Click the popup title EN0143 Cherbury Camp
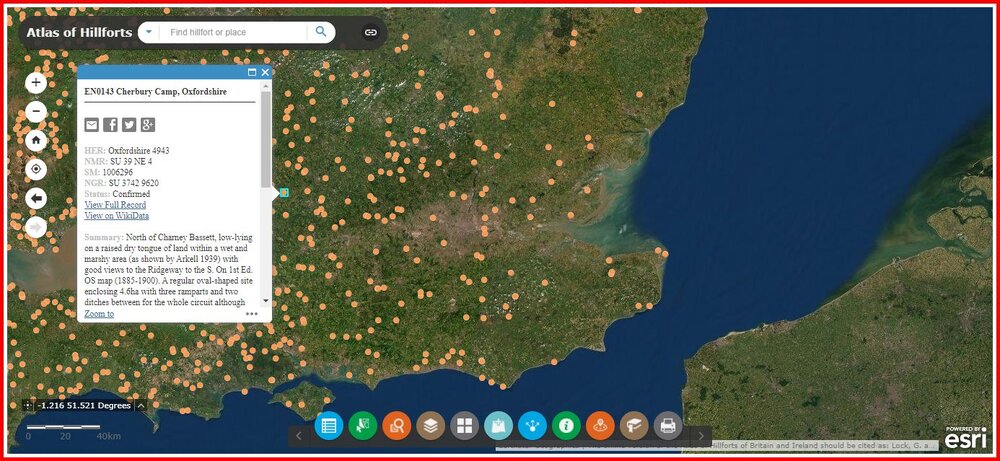This screenshot has height=461, width=1000. [156, 91]
